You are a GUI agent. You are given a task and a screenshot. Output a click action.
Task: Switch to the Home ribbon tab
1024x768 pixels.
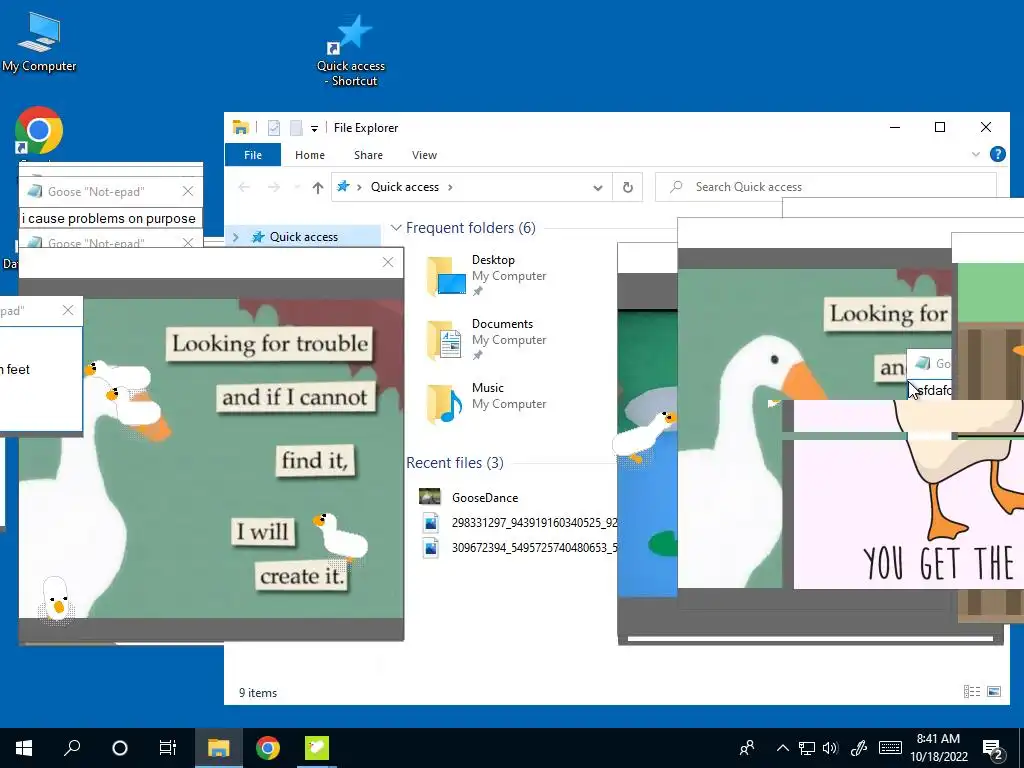click(x=310, y=155)
